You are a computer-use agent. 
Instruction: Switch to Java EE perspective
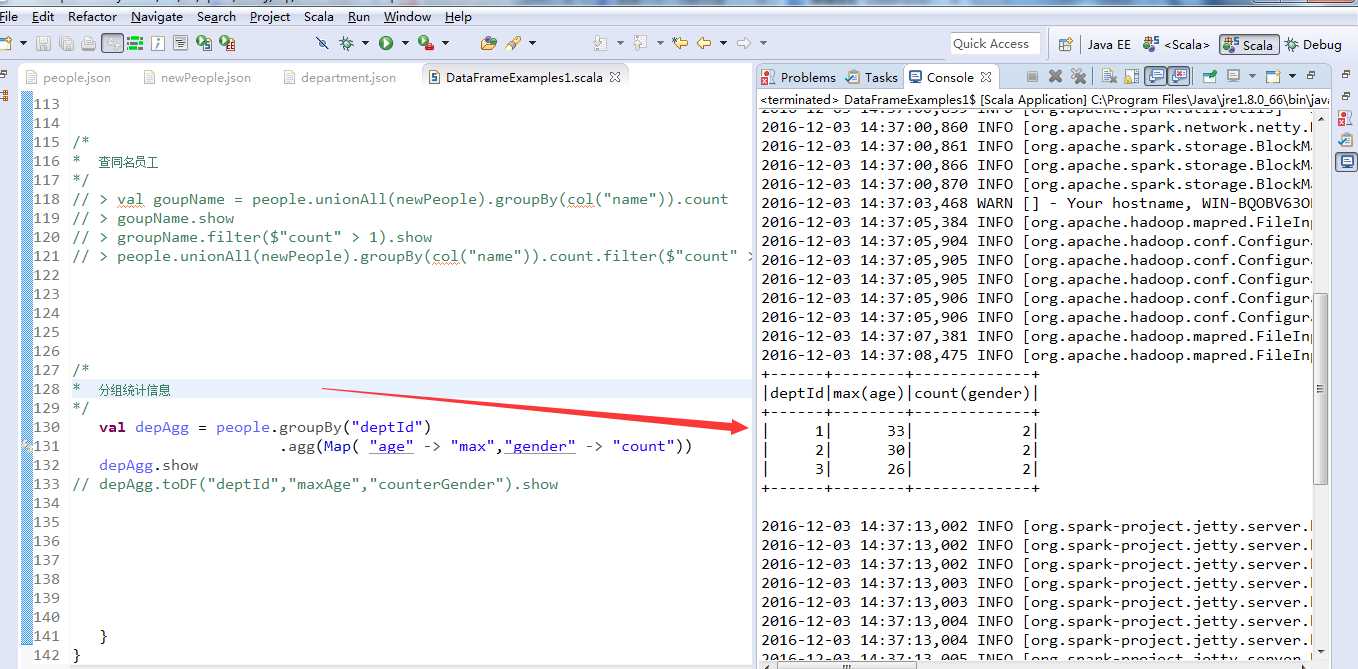pyautogui.click(x=1109, y=45)
